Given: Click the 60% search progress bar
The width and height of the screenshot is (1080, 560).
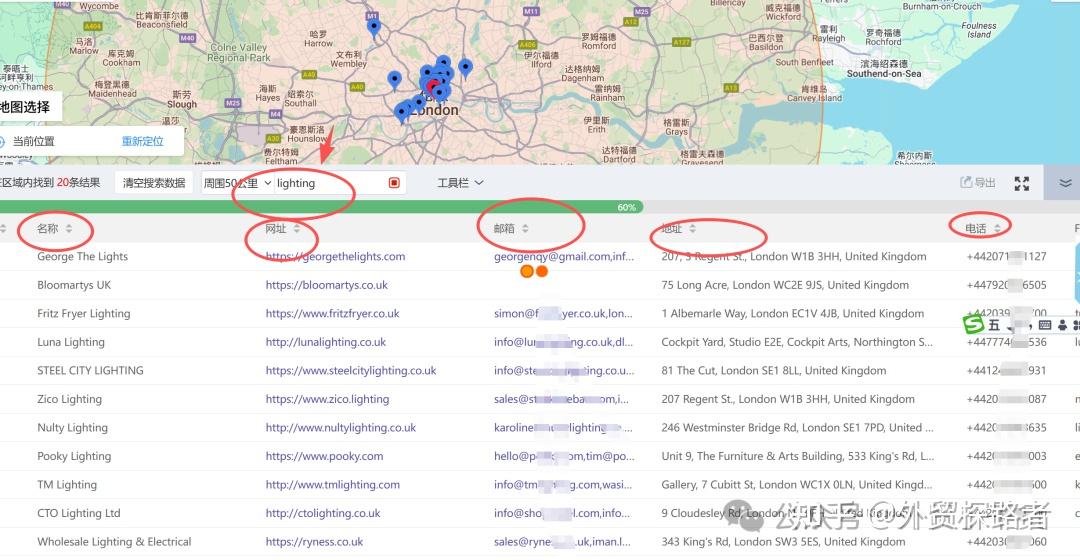Looking at the screenshot, I should 321,207.
